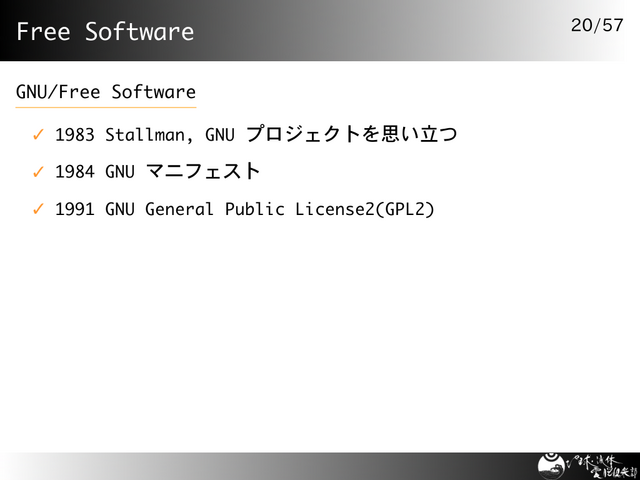
Task: Select the '1983 Stallman, GNU' bullet text
Action: tap(145, 134)
